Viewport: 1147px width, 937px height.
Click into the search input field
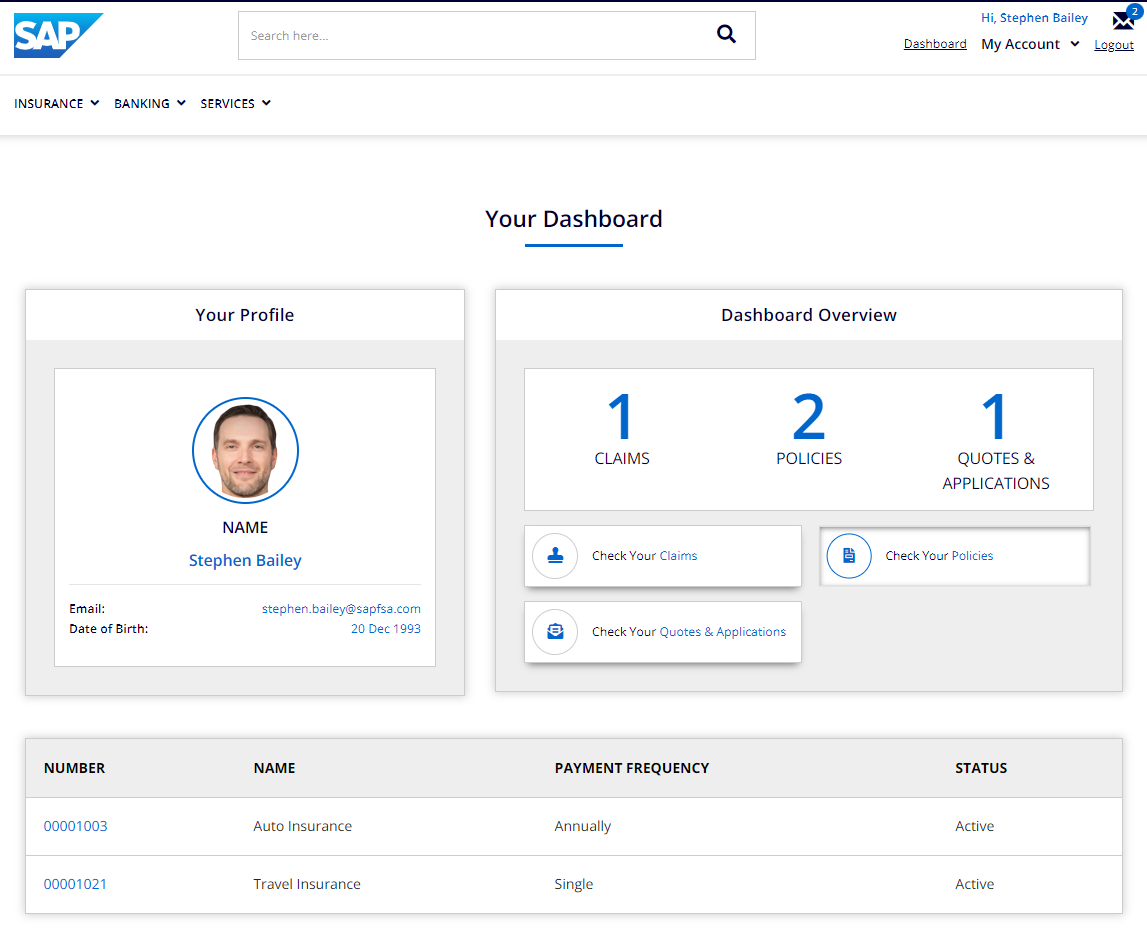pyautogui.click(x=470, y=36)
